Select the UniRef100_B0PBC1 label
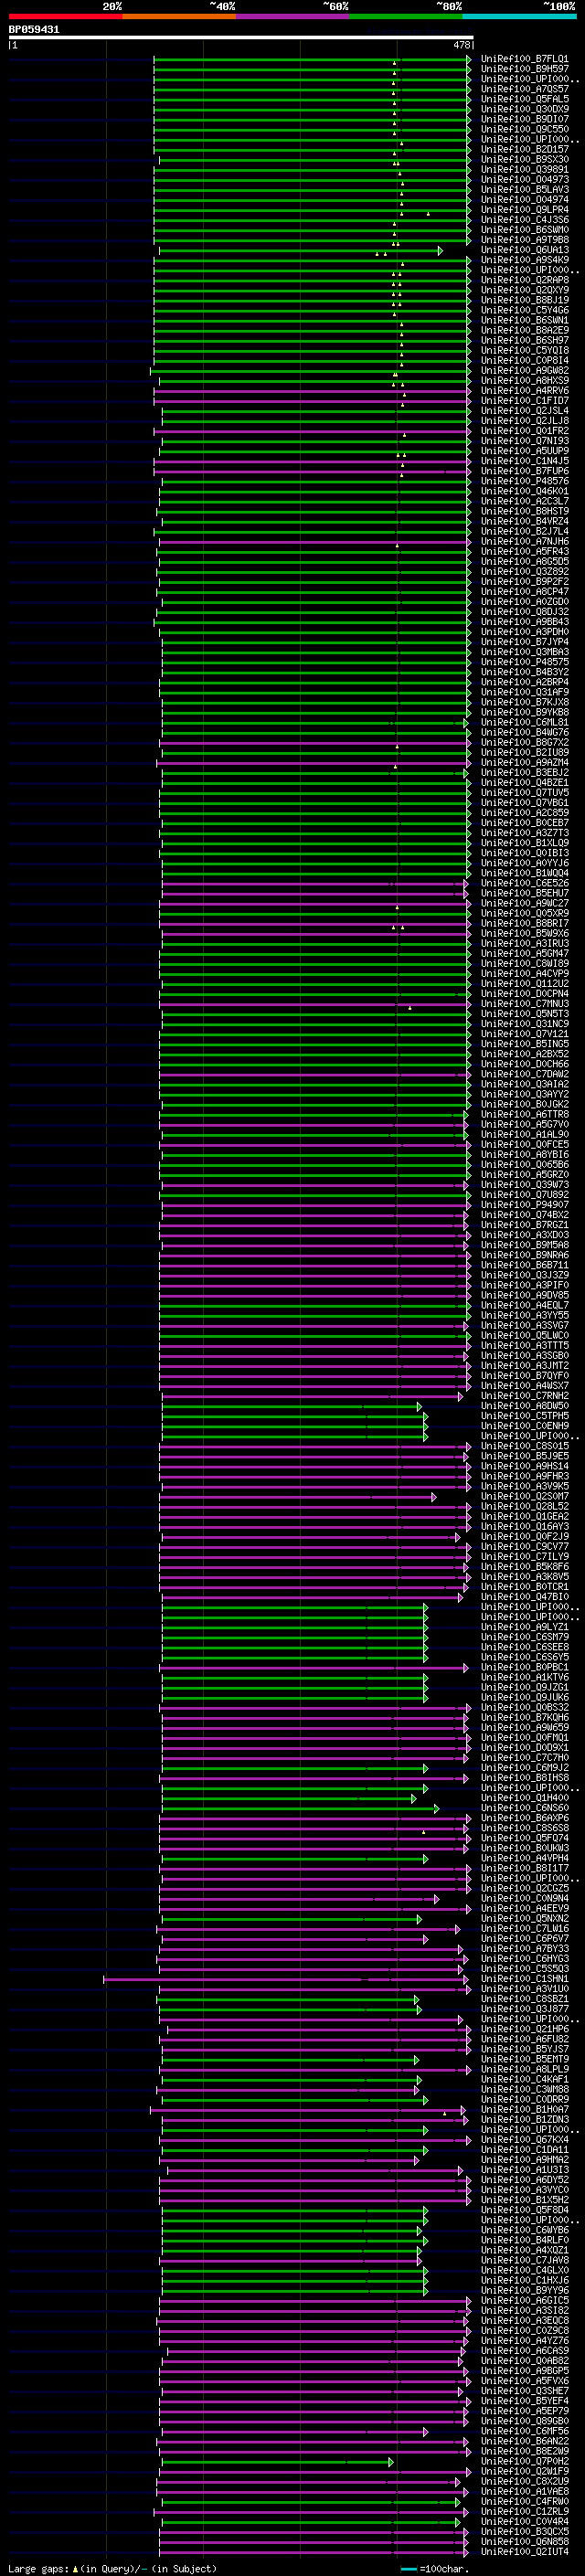 tap(524, 1667)
